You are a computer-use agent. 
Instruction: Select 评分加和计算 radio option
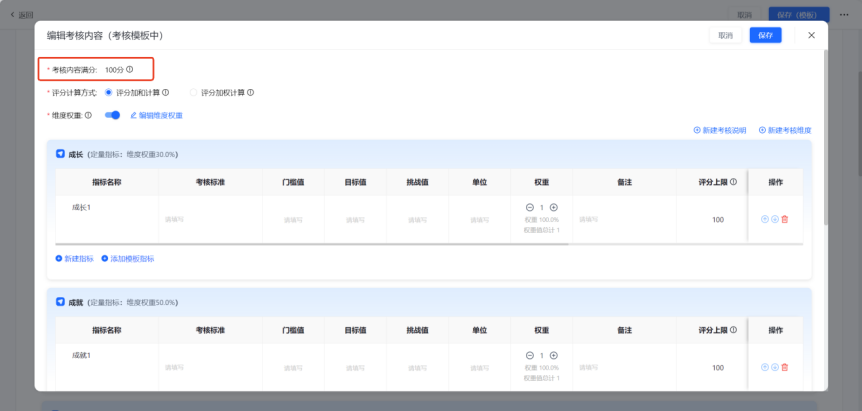click(x=108, y=93)
